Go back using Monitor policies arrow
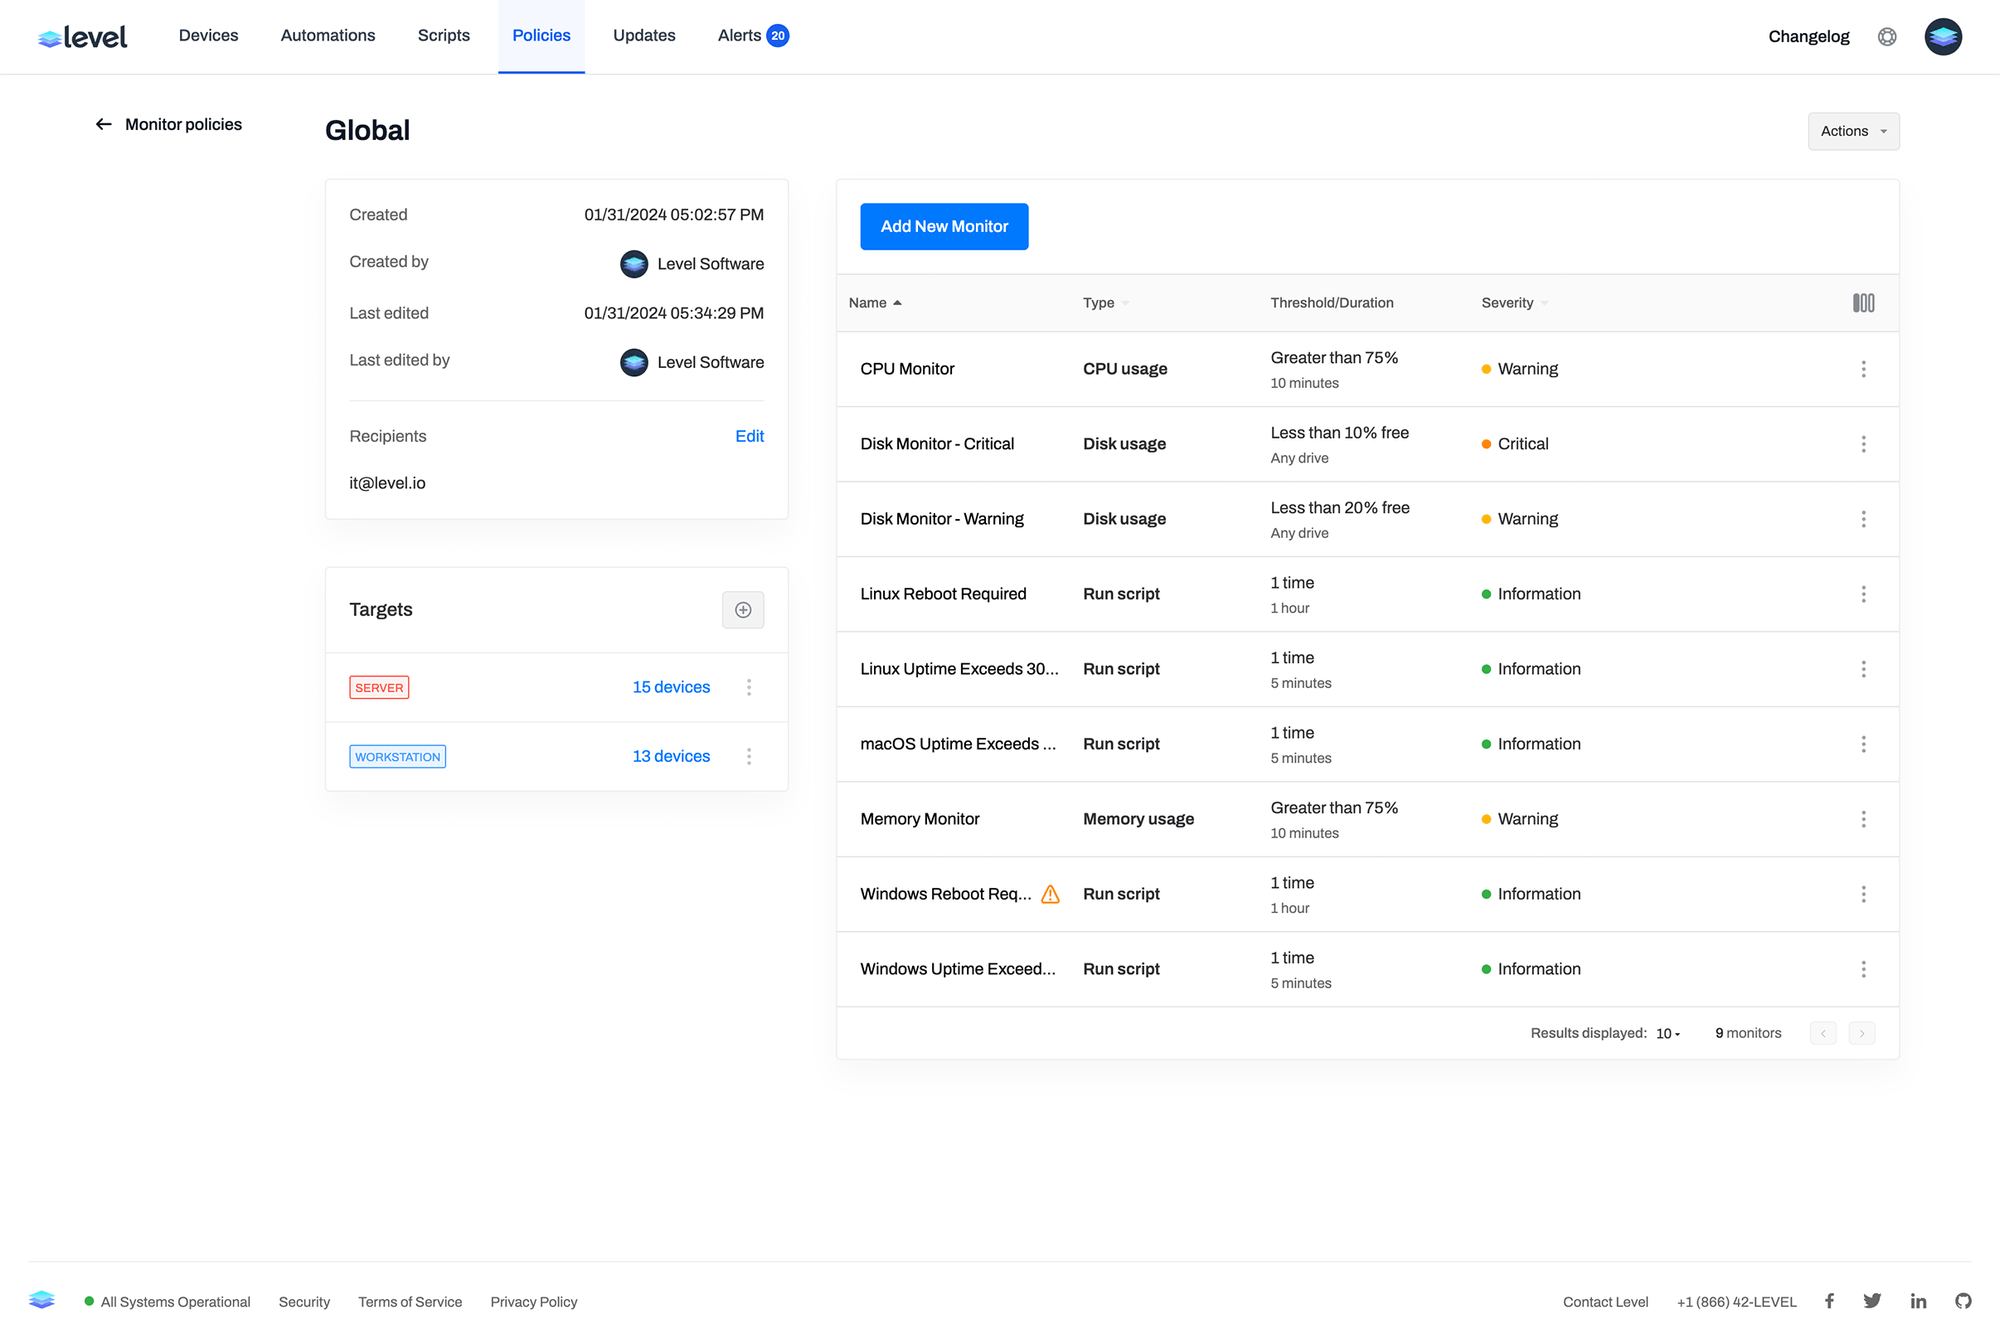 104,124
